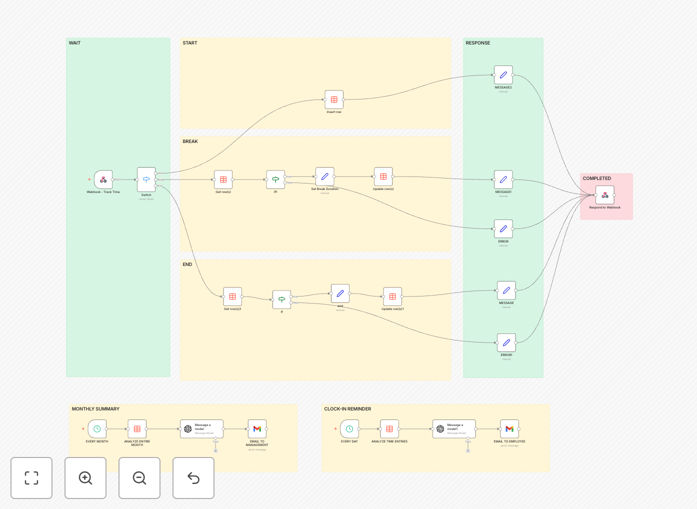Screen dimensions: 697x509
Task: Open the bottom ERROR node in RESPONSE
Action: tap(506, 343)
